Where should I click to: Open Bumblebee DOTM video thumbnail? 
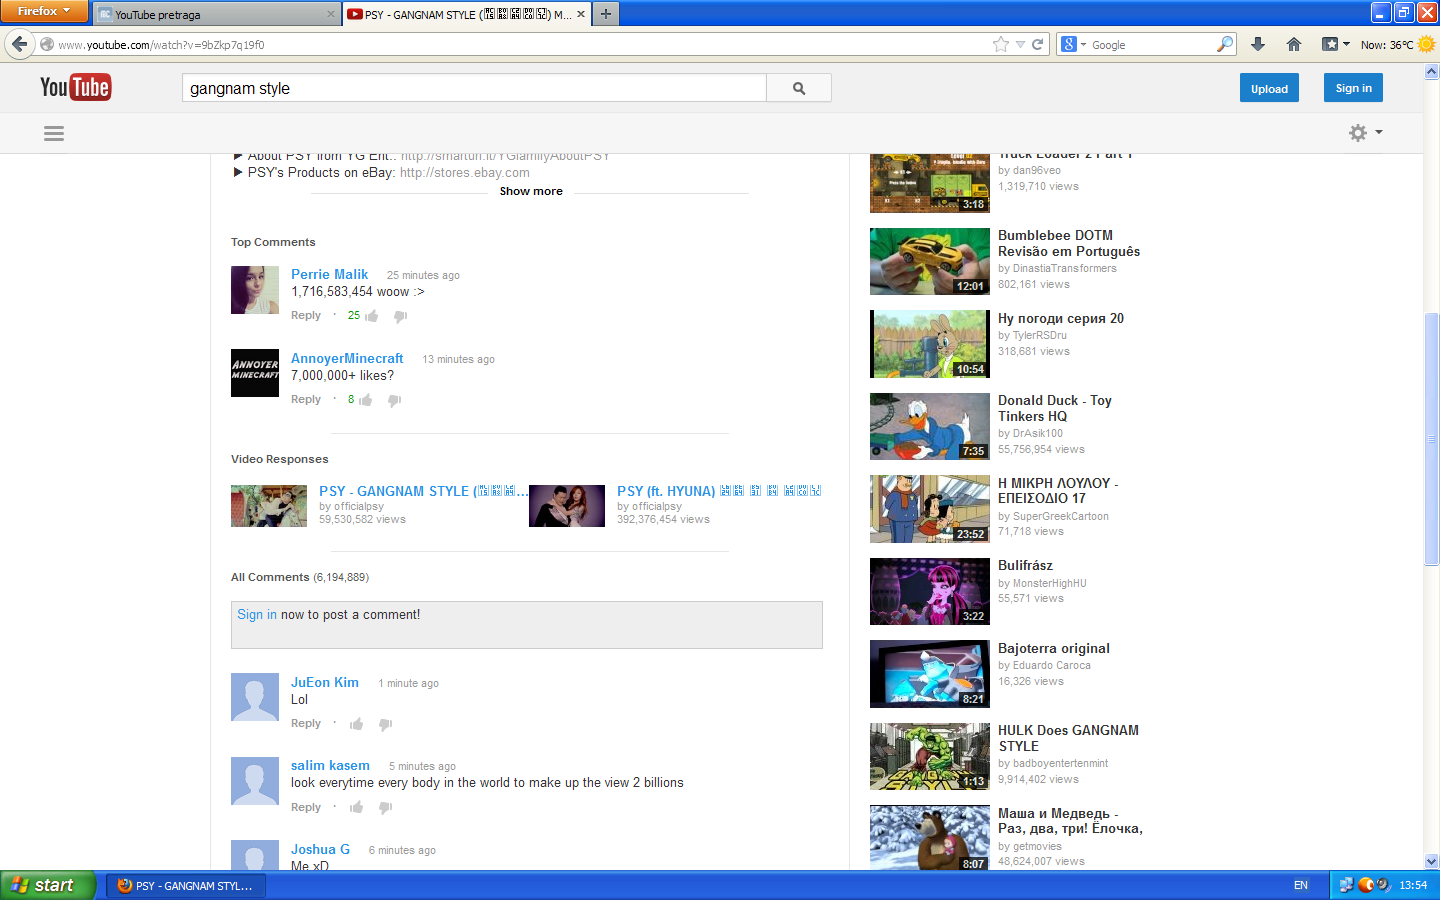[x=930, y=262]
